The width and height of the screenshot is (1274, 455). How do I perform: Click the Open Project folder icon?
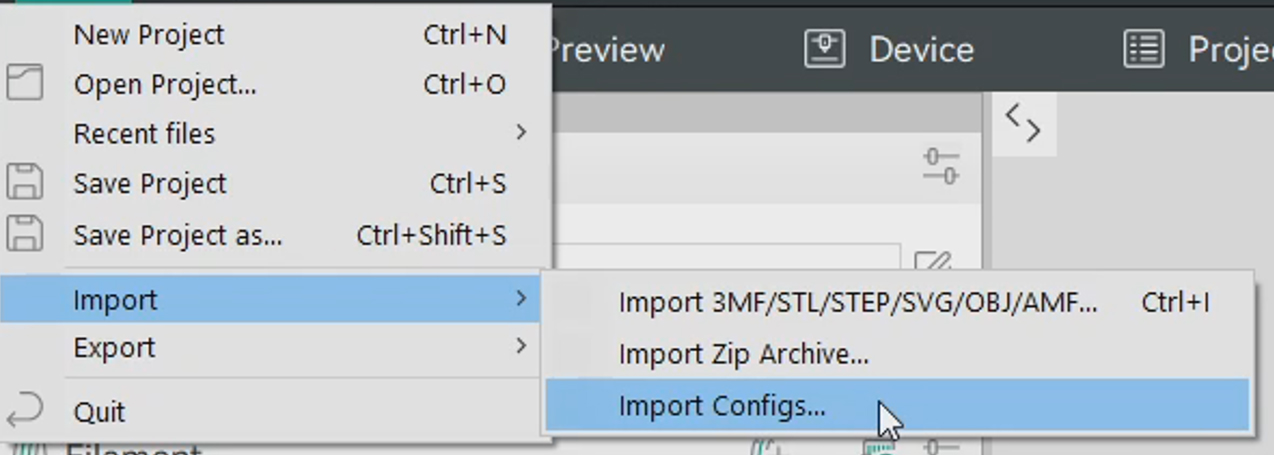pyautogui.click(x=25, y=83)
